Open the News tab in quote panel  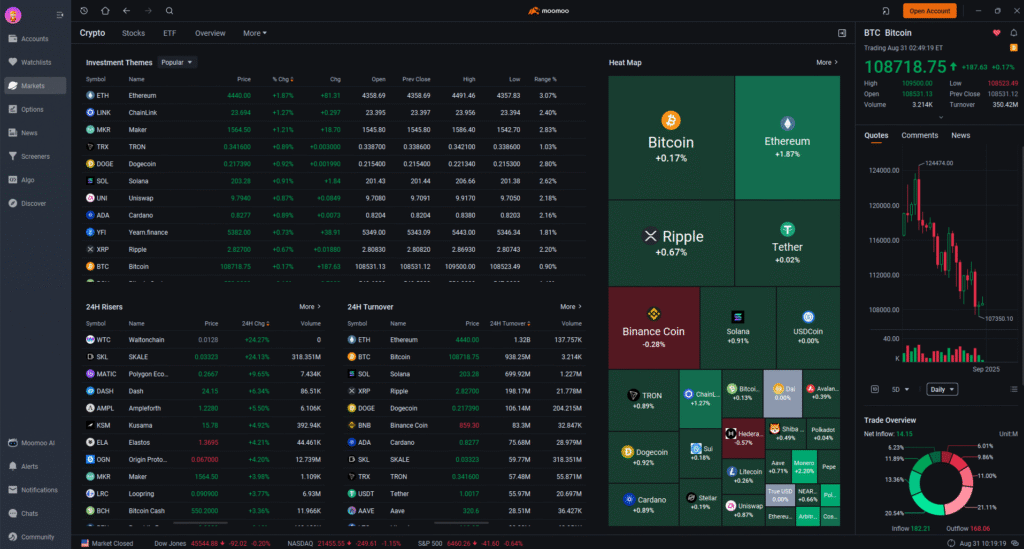(x=960, y=135)
